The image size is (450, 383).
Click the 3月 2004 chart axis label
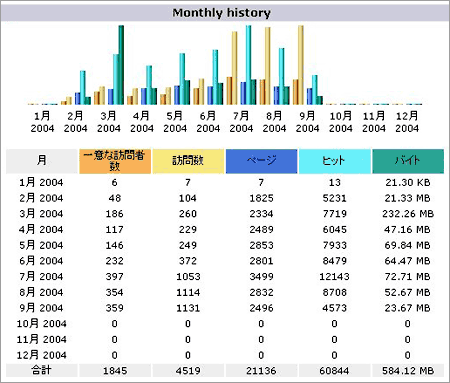pyautogui.click(x=108, y=122)
